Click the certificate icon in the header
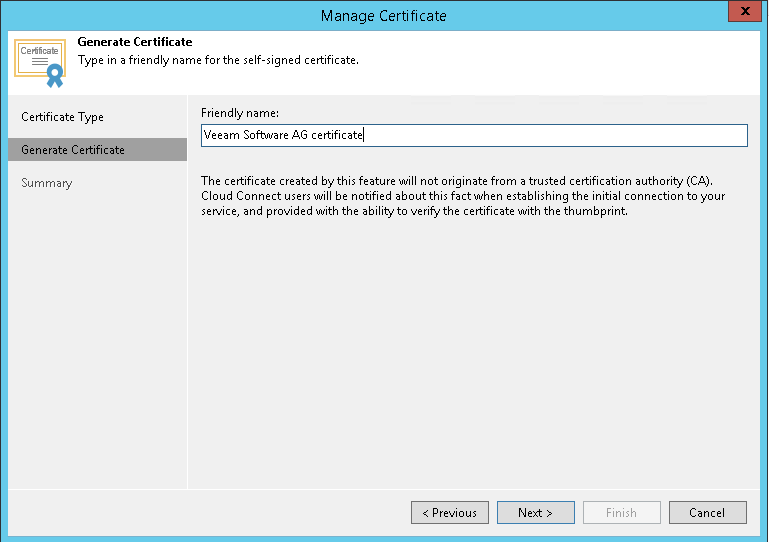Screen dimensions: 769x542 click(x=40, y=62)
